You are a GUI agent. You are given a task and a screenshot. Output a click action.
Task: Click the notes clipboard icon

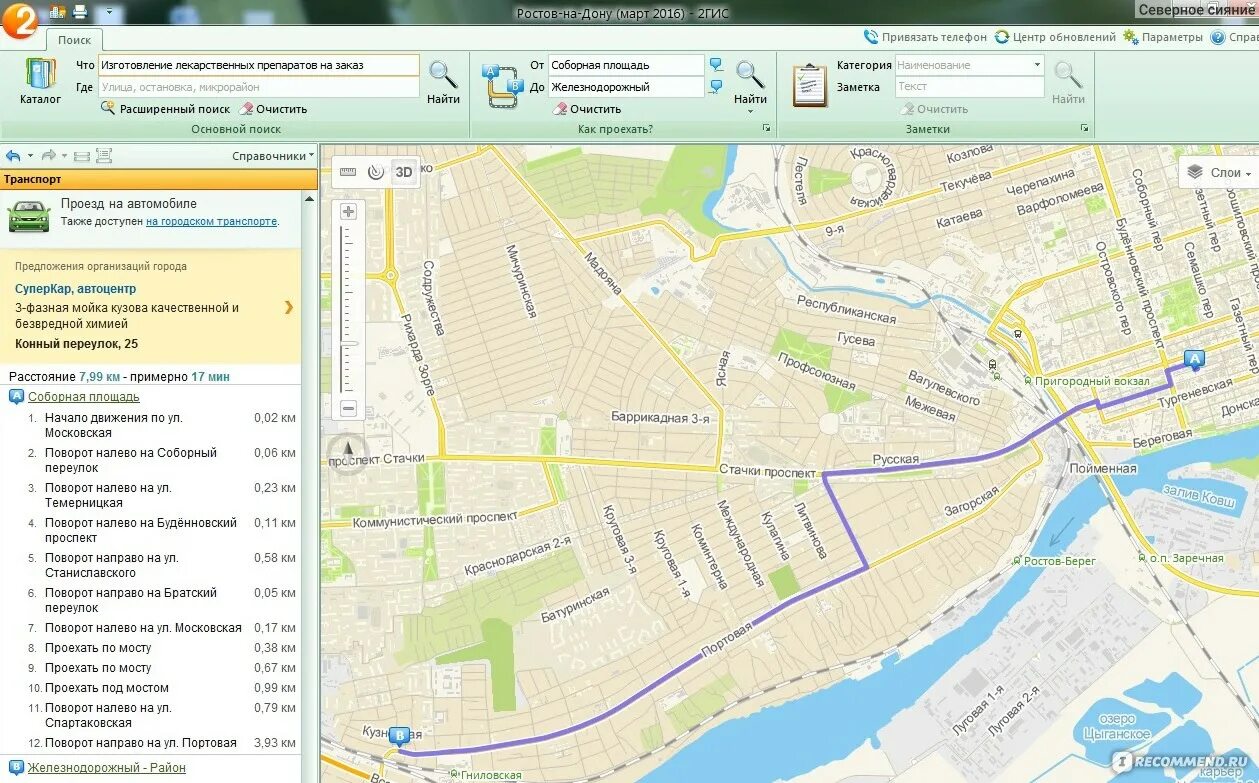tap(810, 85)
